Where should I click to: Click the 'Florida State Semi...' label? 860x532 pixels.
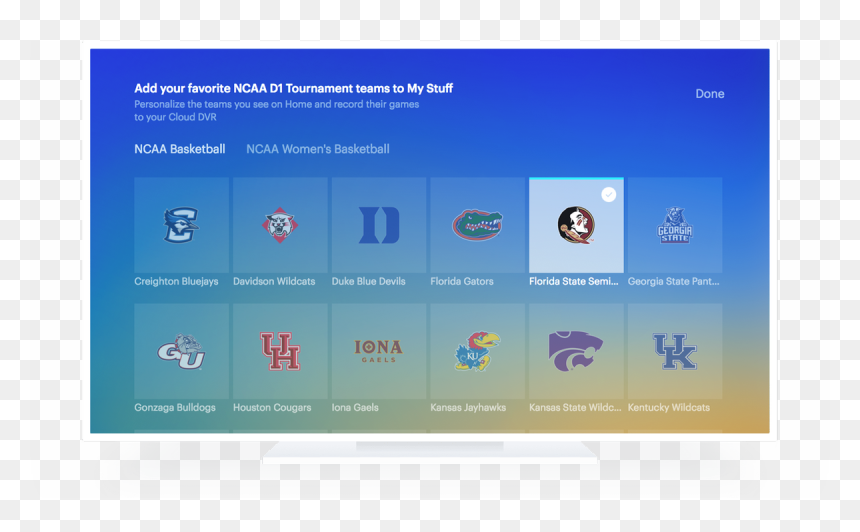[x=574, y=281]
